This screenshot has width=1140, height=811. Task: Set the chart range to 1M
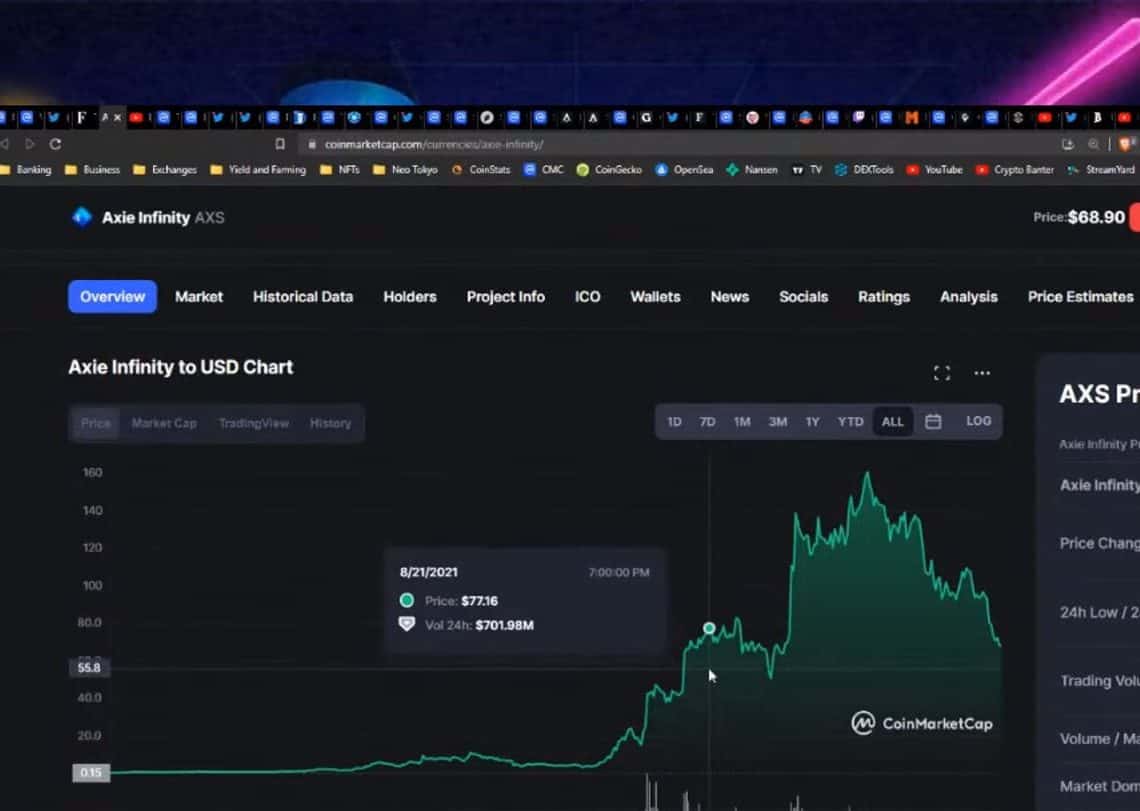click(x=742, y=422)
